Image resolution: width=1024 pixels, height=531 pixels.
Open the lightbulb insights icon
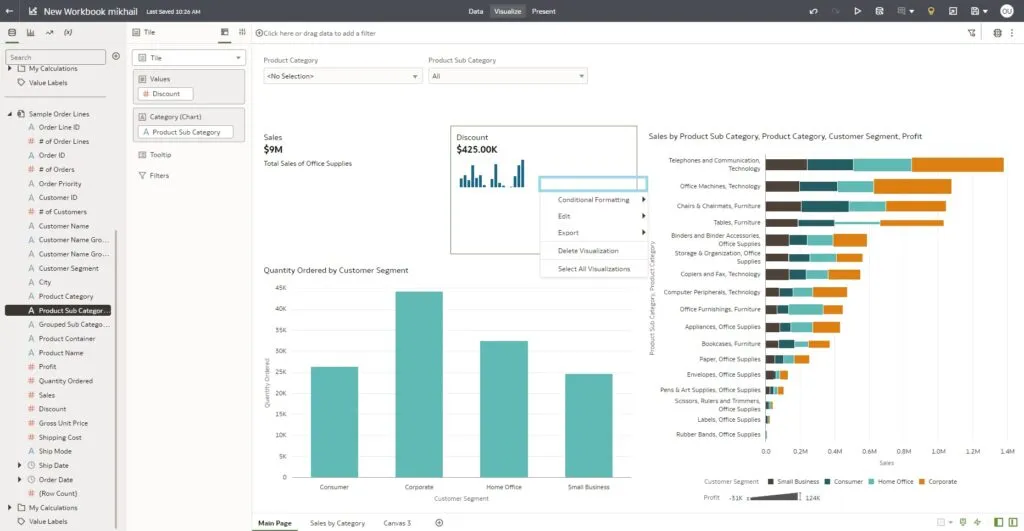(931, 11)
